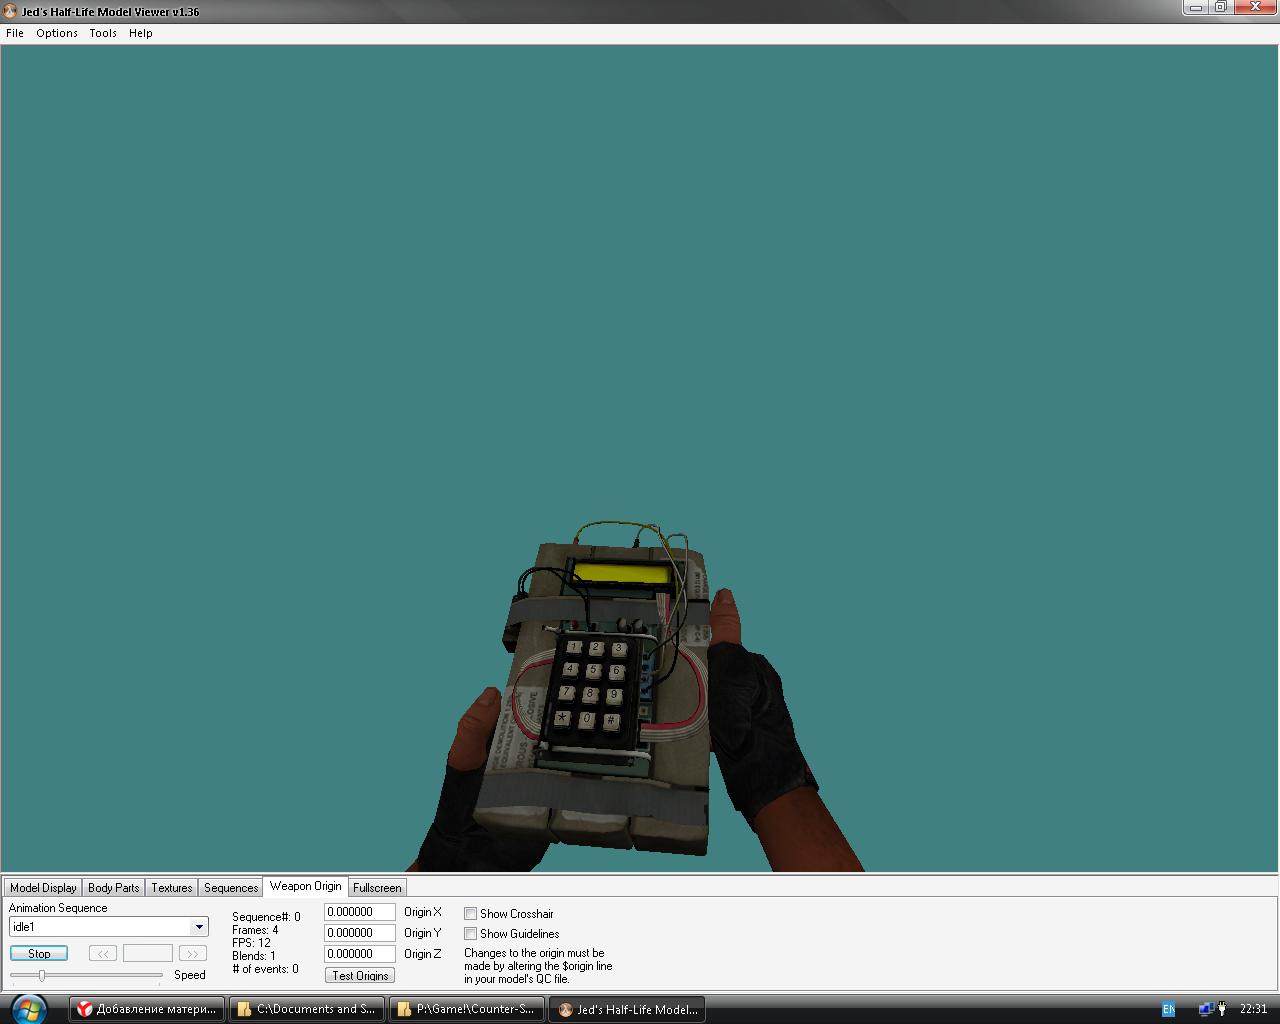Click the power plug tray icon
Viewport: 1280px width, 1024px height.
tap(1222, 1009)
